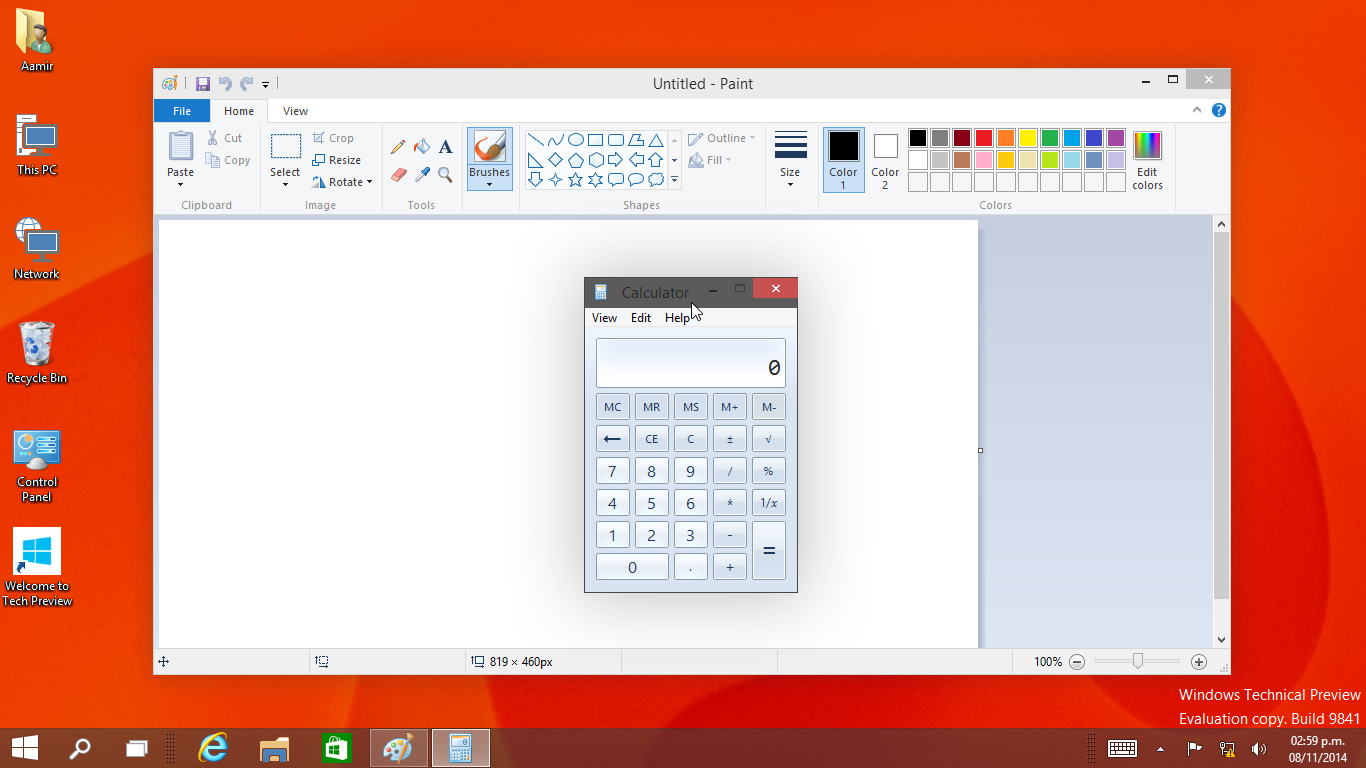Open the Rotate dropdown menu
1366x768 pixels.
342,182
